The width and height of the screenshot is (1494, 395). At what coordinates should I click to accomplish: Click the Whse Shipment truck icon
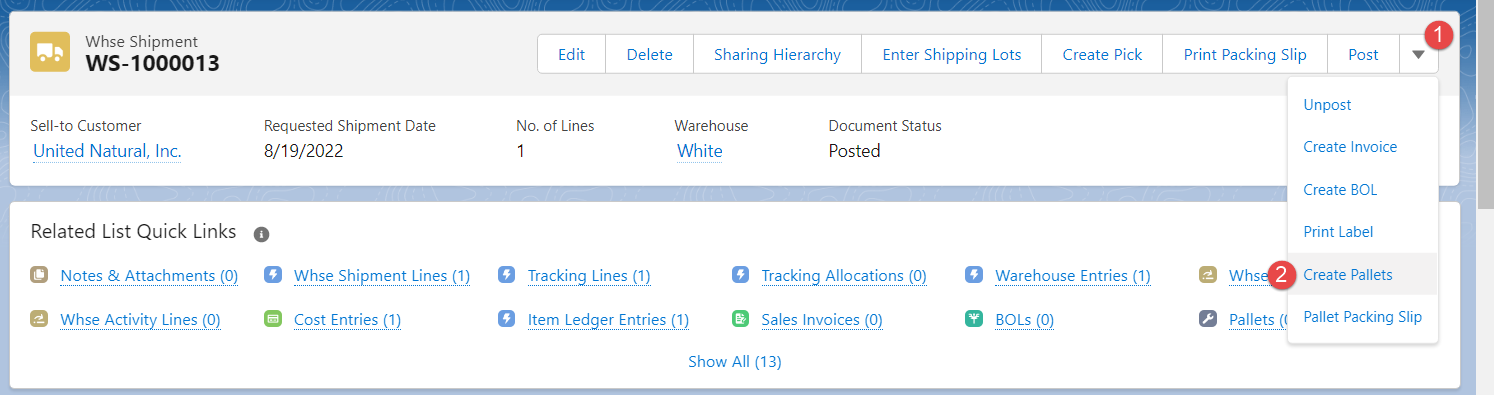50,53
